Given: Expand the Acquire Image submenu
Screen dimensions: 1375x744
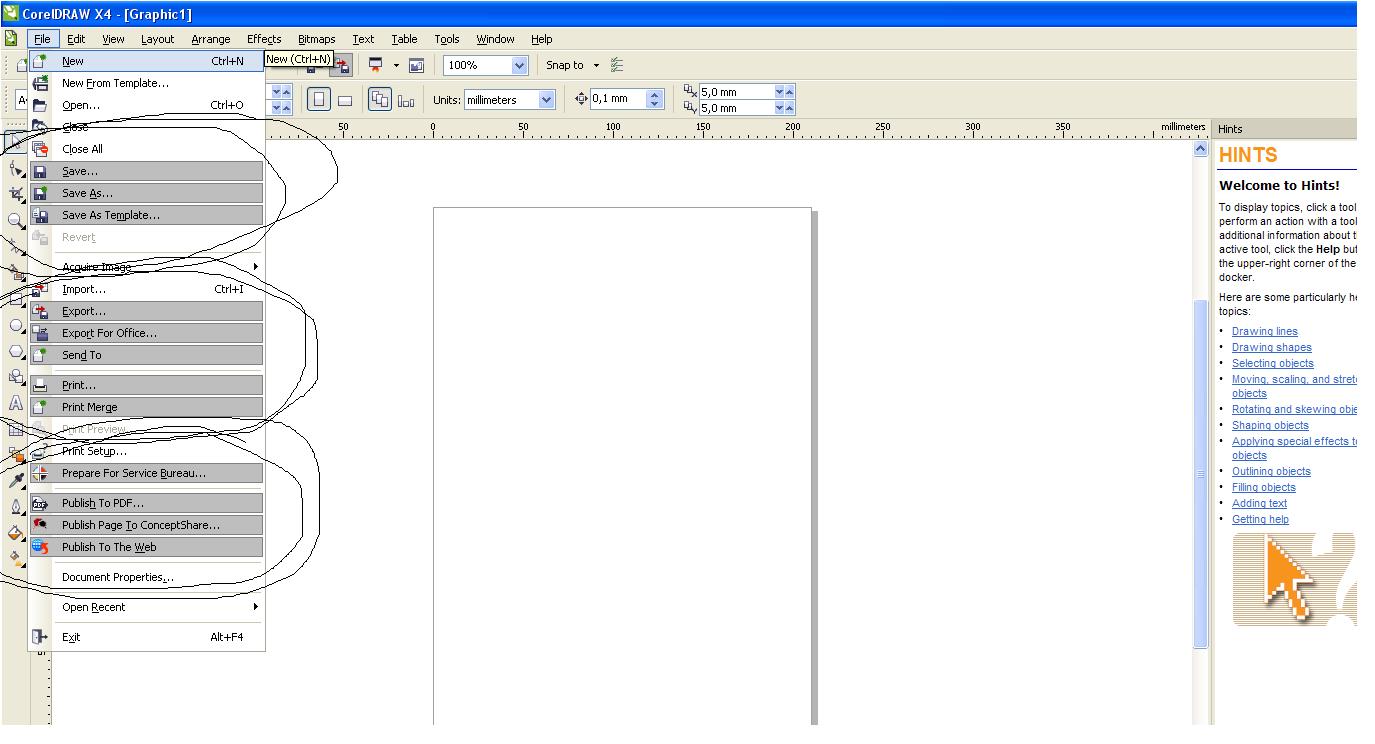Looking at the screenshot, I should [256, 267].
